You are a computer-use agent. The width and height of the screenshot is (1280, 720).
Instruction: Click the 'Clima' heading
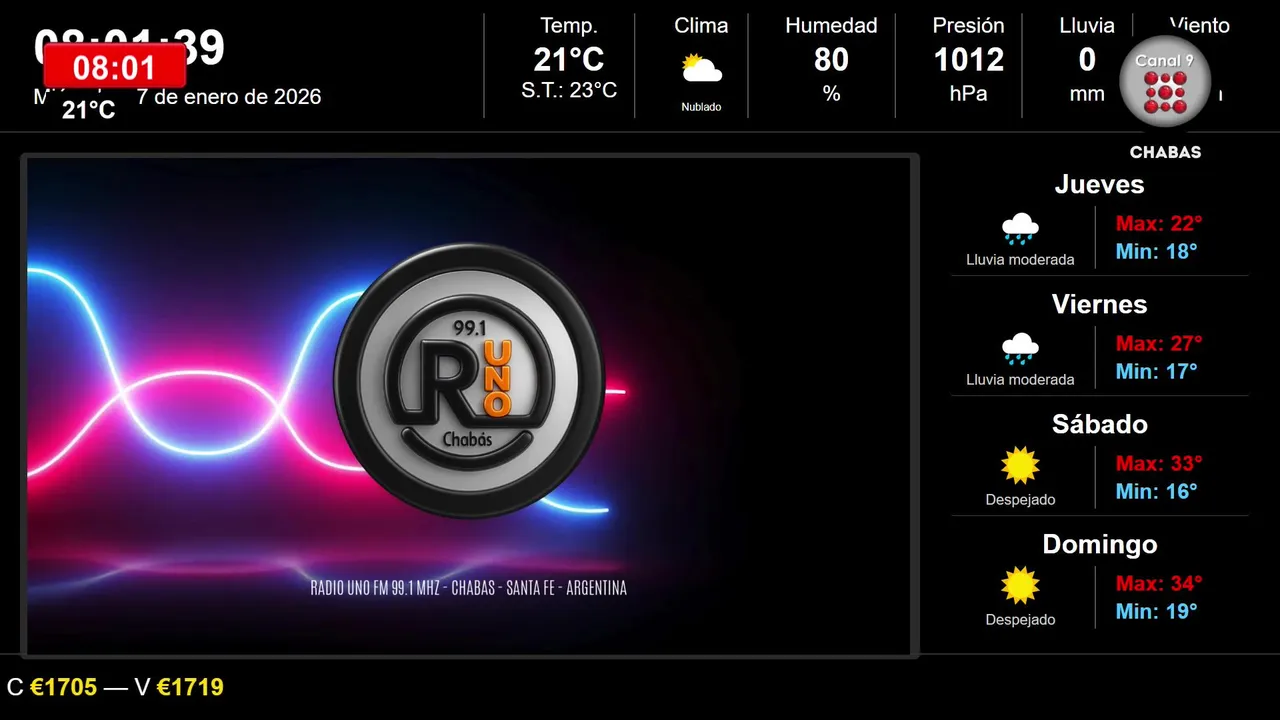[701, 26]
